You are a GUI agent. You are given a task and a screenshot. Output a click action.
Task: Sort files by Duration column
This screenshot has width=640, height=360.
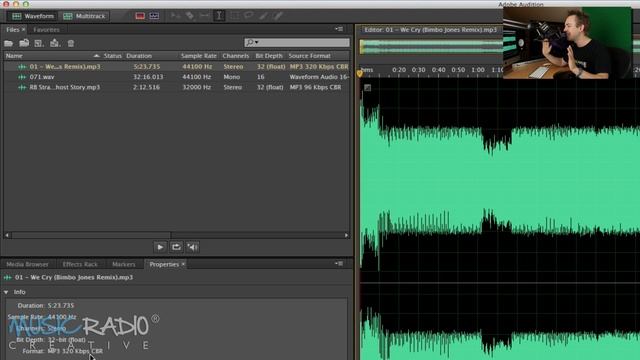pos(139,56)
